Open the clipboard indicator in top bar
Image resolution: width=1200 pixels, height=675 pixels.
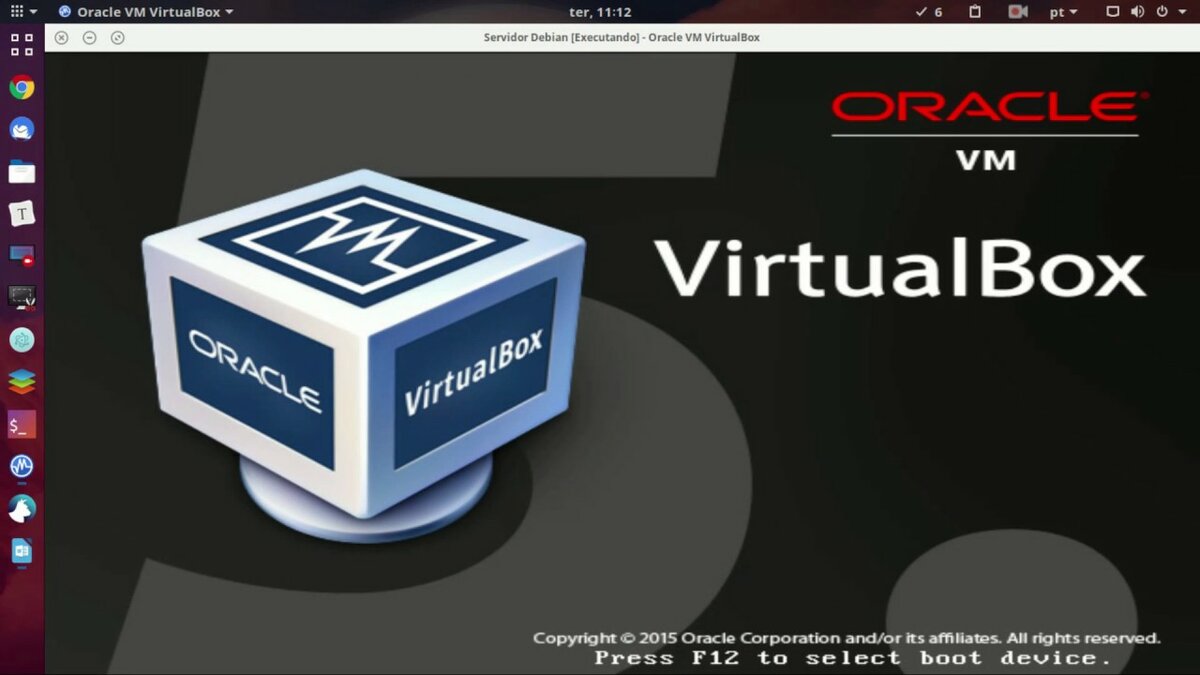(975, 12)
